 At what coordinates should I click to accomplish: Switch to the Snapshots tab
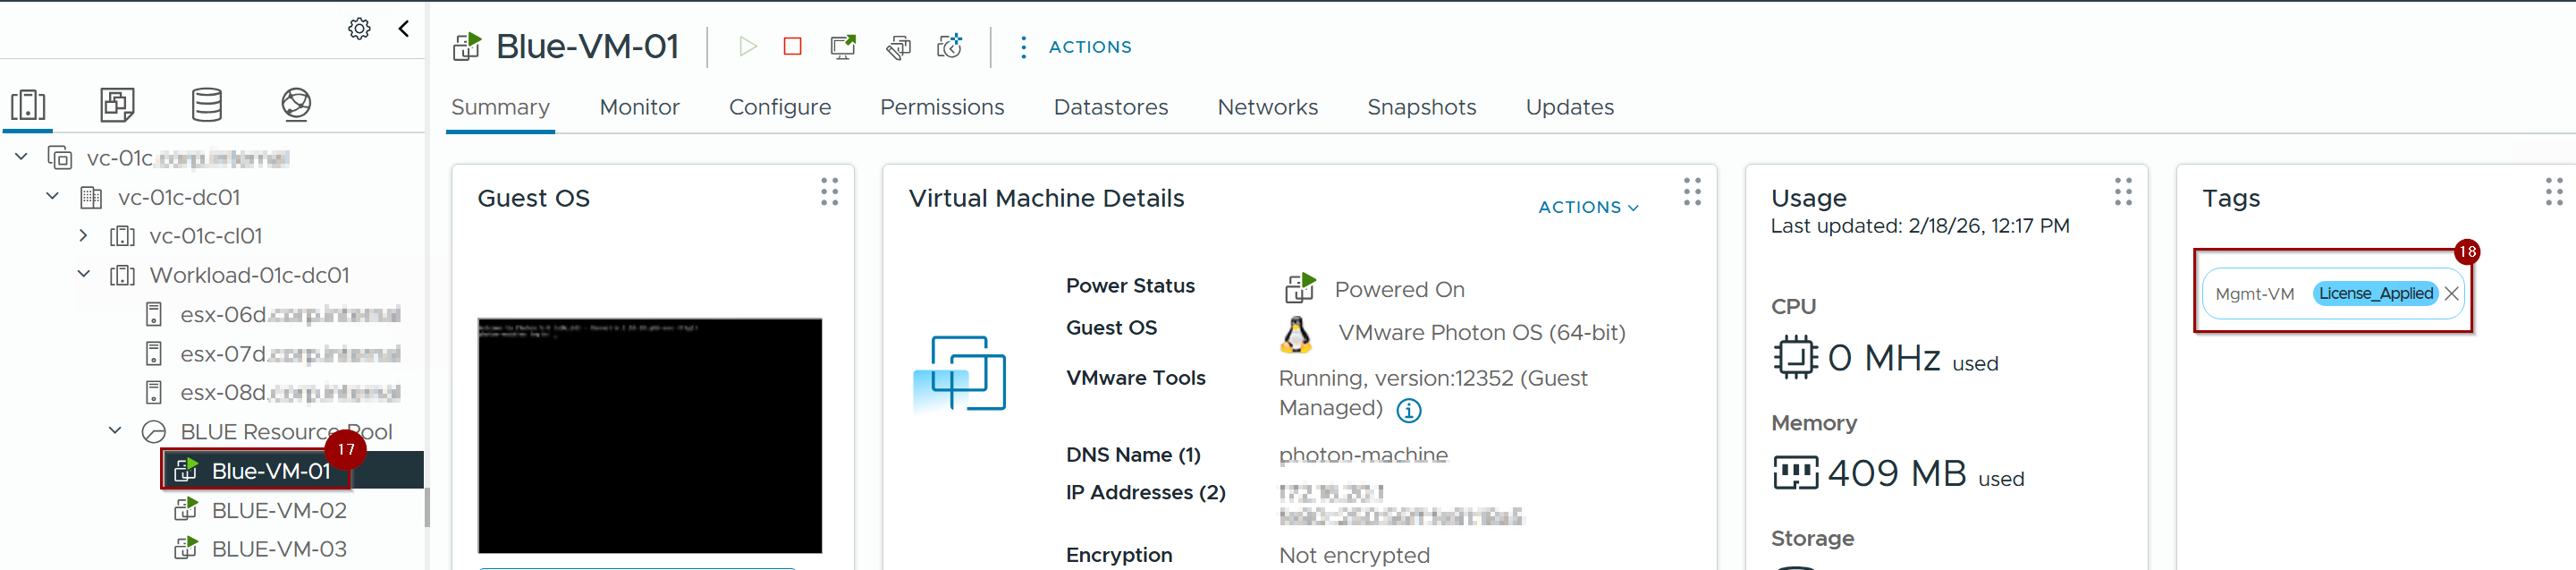[x=1421, y=107]
